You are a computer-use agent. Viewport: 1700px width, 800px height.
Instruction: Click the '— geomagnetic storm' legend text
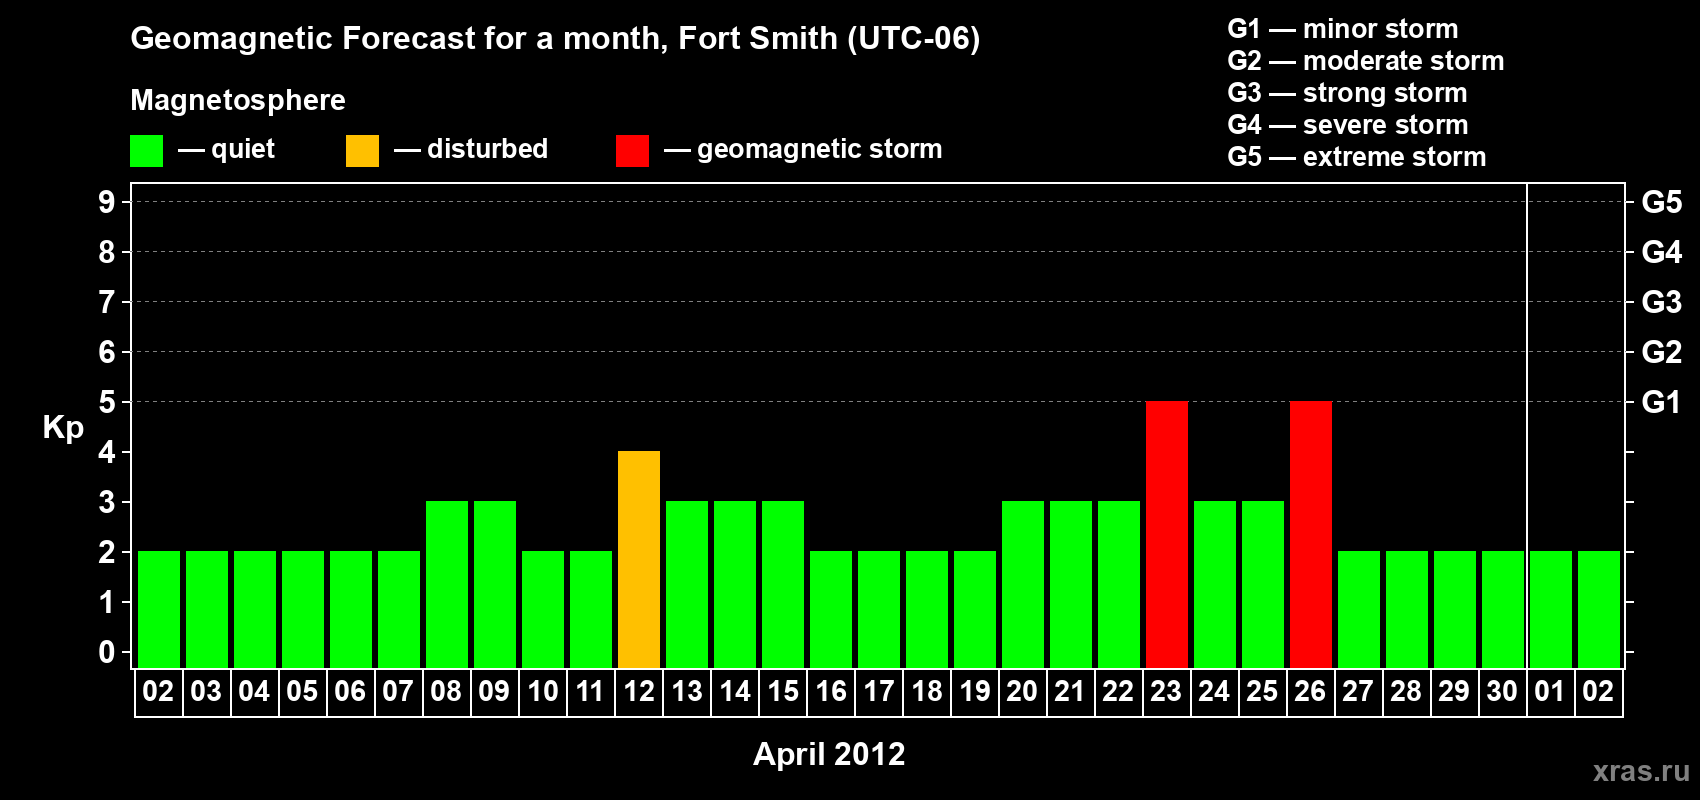point(803,149)
